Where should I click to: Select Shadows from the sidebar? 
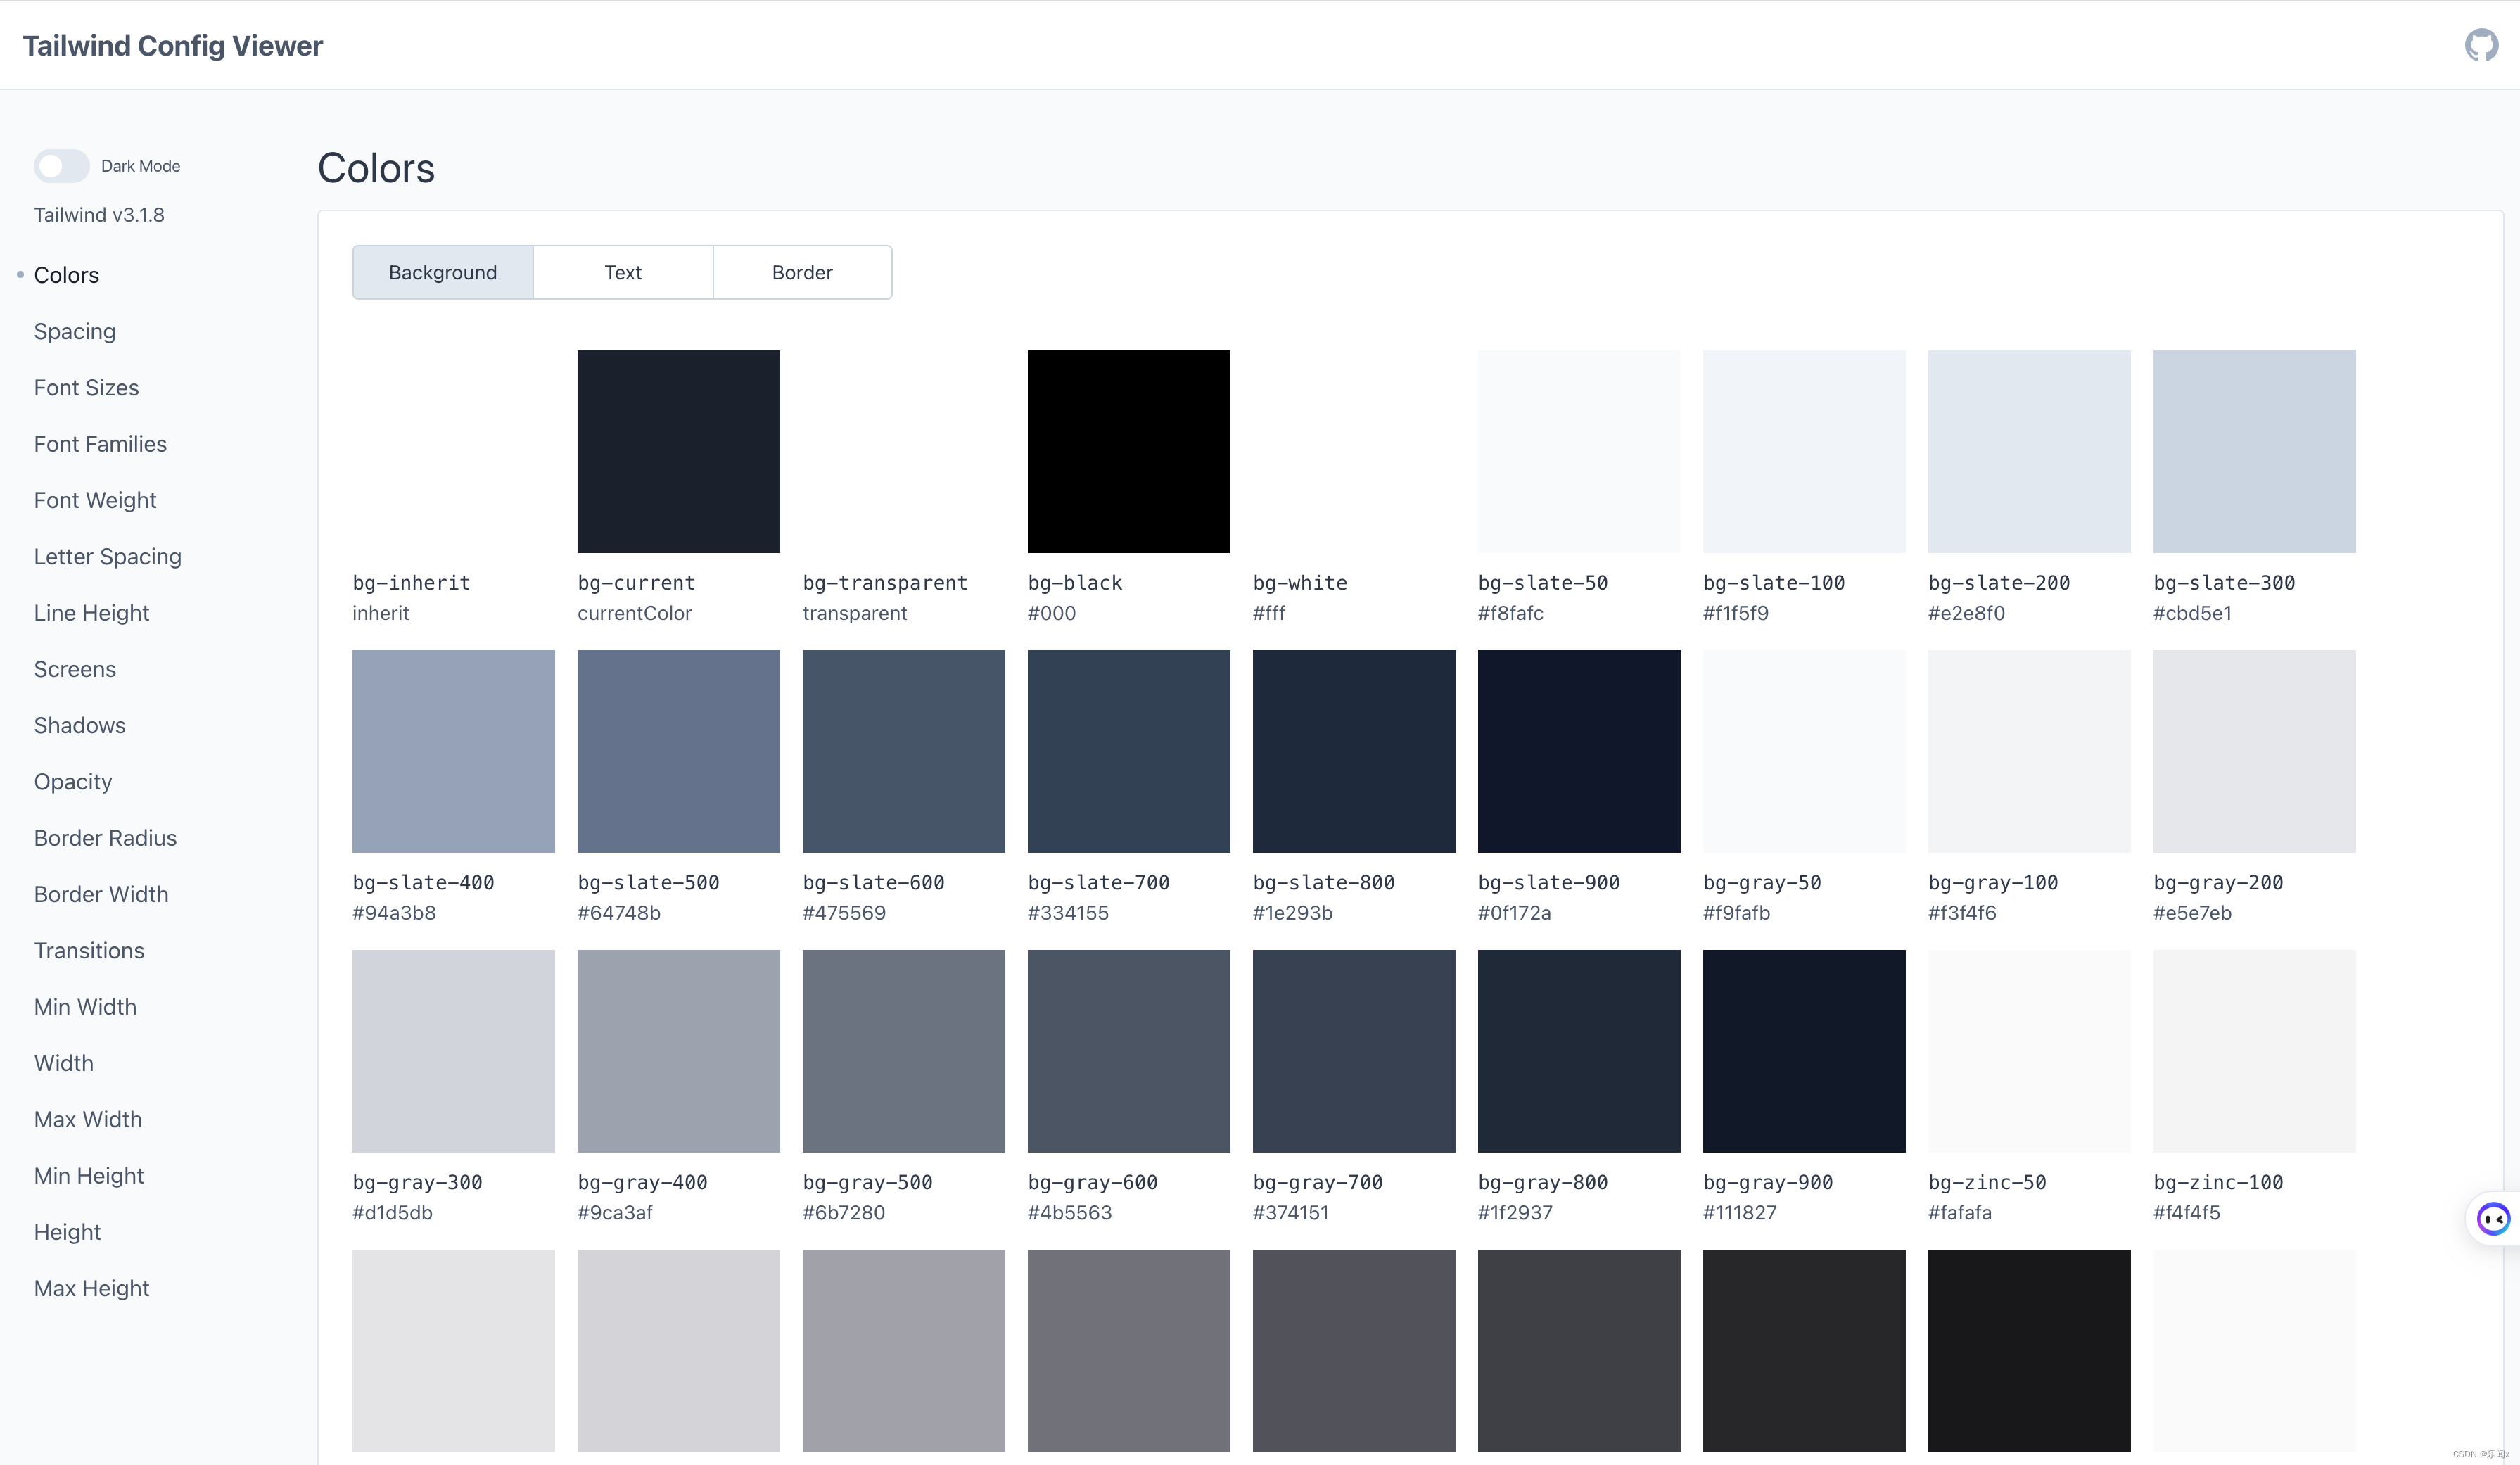[78, 725]
